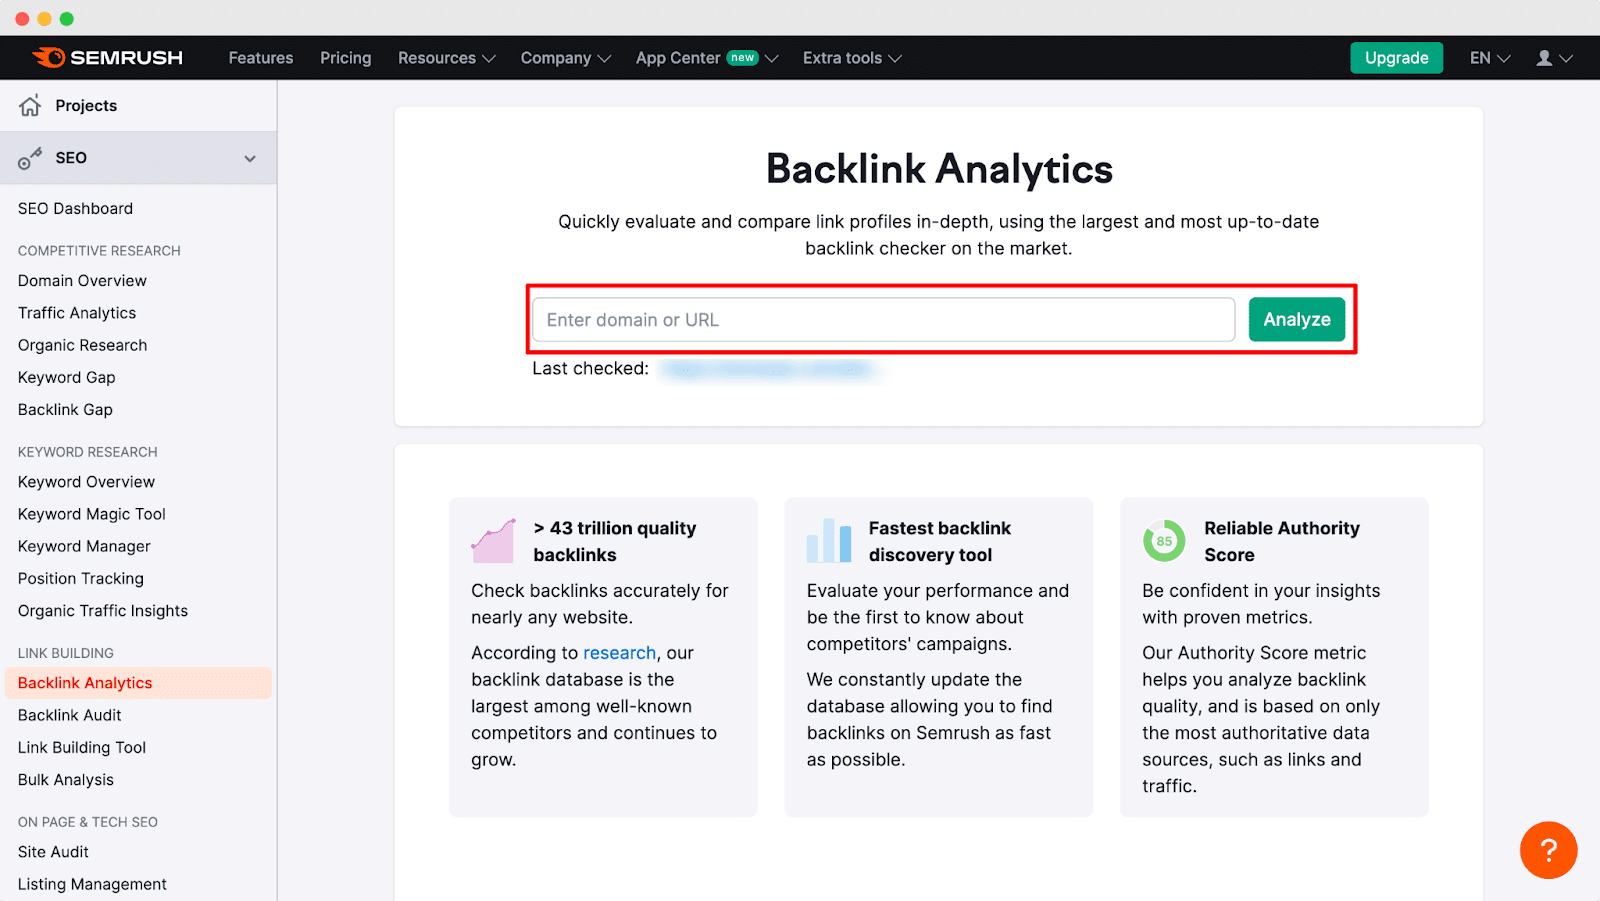Click the Semrush logo icon
1600x901 pixels.
click(49, 57)
